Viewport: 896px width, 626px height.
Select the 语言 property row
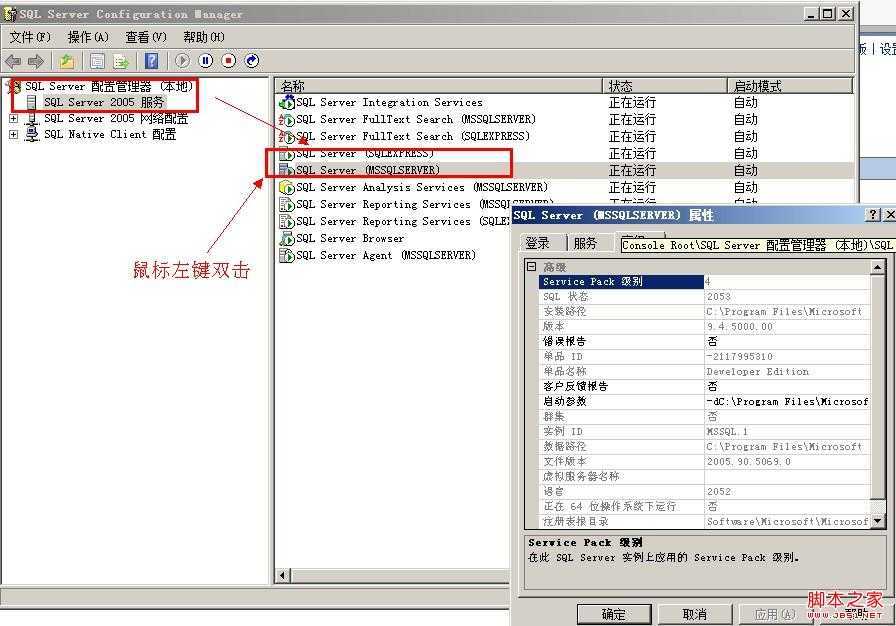[x=704, y=491]
